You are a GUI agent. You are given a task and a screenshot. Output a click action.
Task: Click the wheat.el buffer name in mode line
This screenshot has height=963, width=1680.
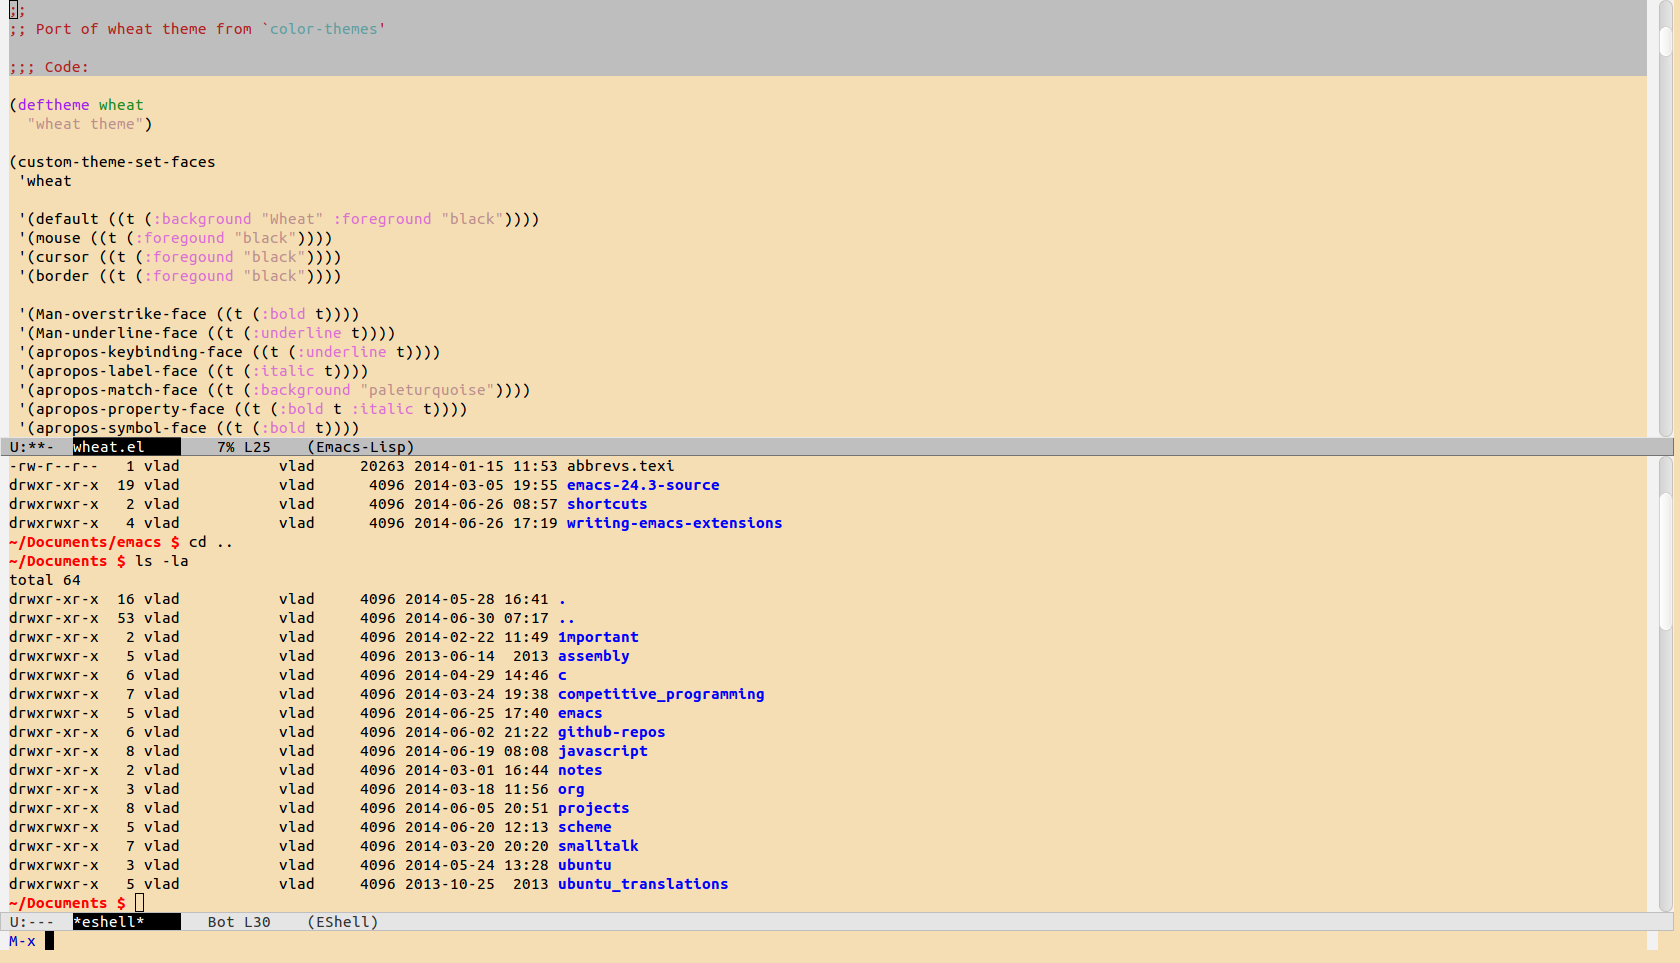108,447
